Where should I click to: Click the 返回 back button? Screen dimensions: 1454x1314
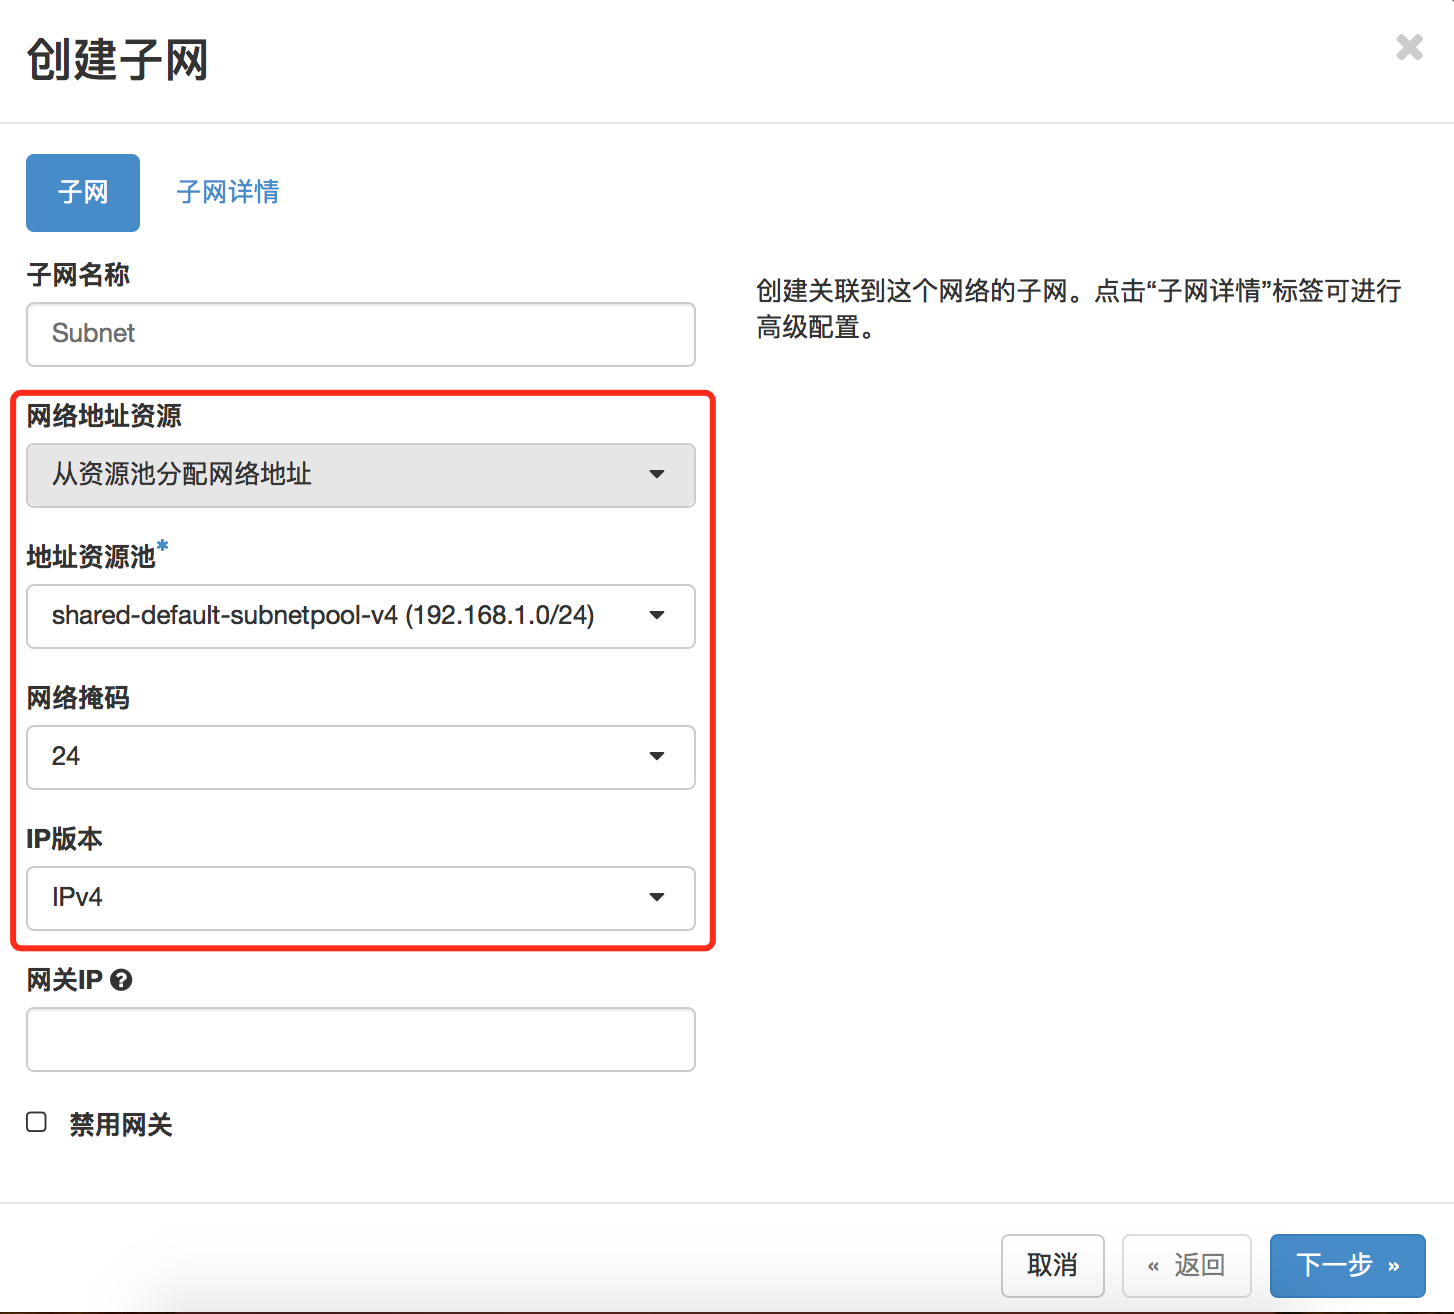pos(1187,1265)
